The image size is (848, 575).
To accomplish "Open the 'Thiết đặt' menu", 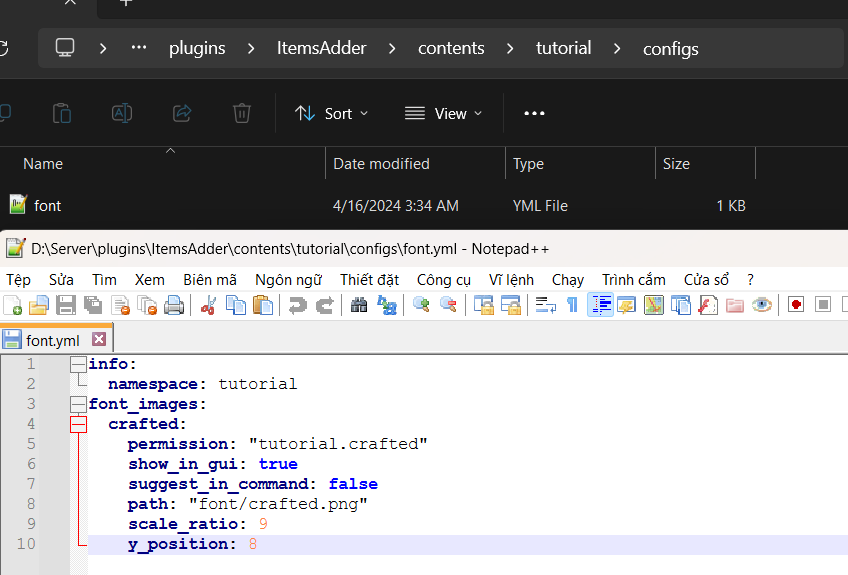I will tap(369, 279).
